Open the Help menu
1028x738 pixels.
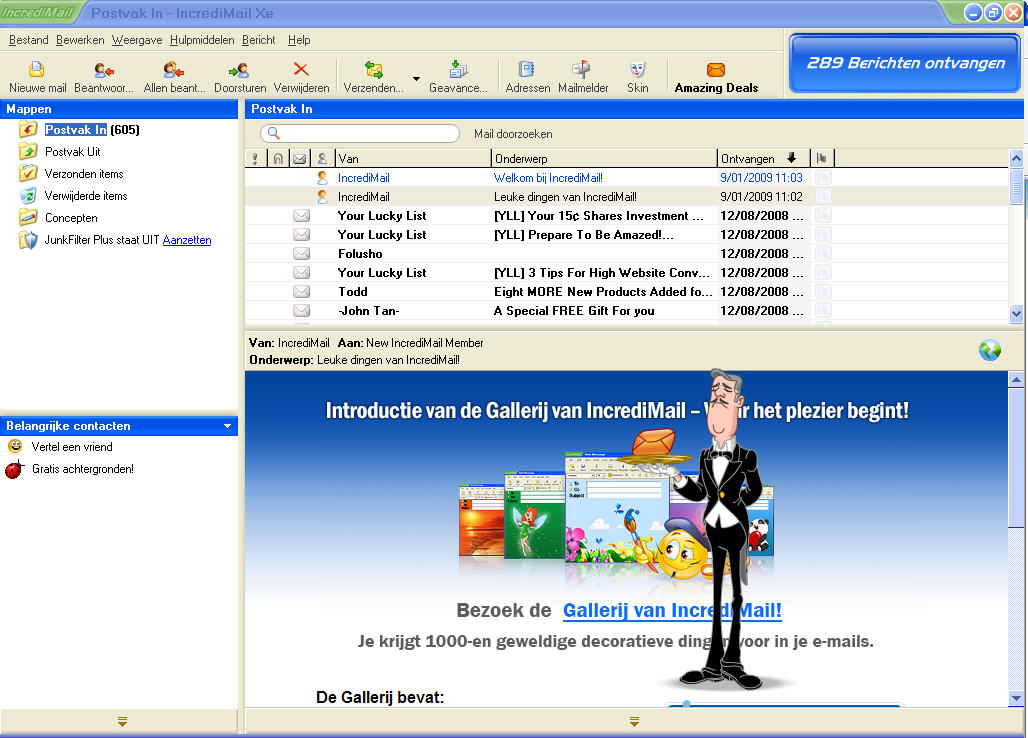click(299, 40)
